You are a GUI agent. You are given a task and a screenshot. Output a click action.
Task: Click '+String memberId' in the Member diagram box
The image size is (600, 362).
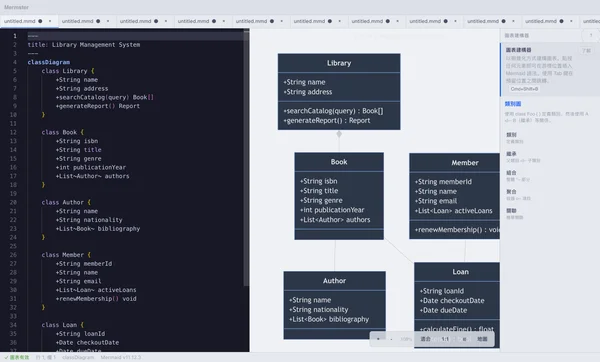[443, 182]
